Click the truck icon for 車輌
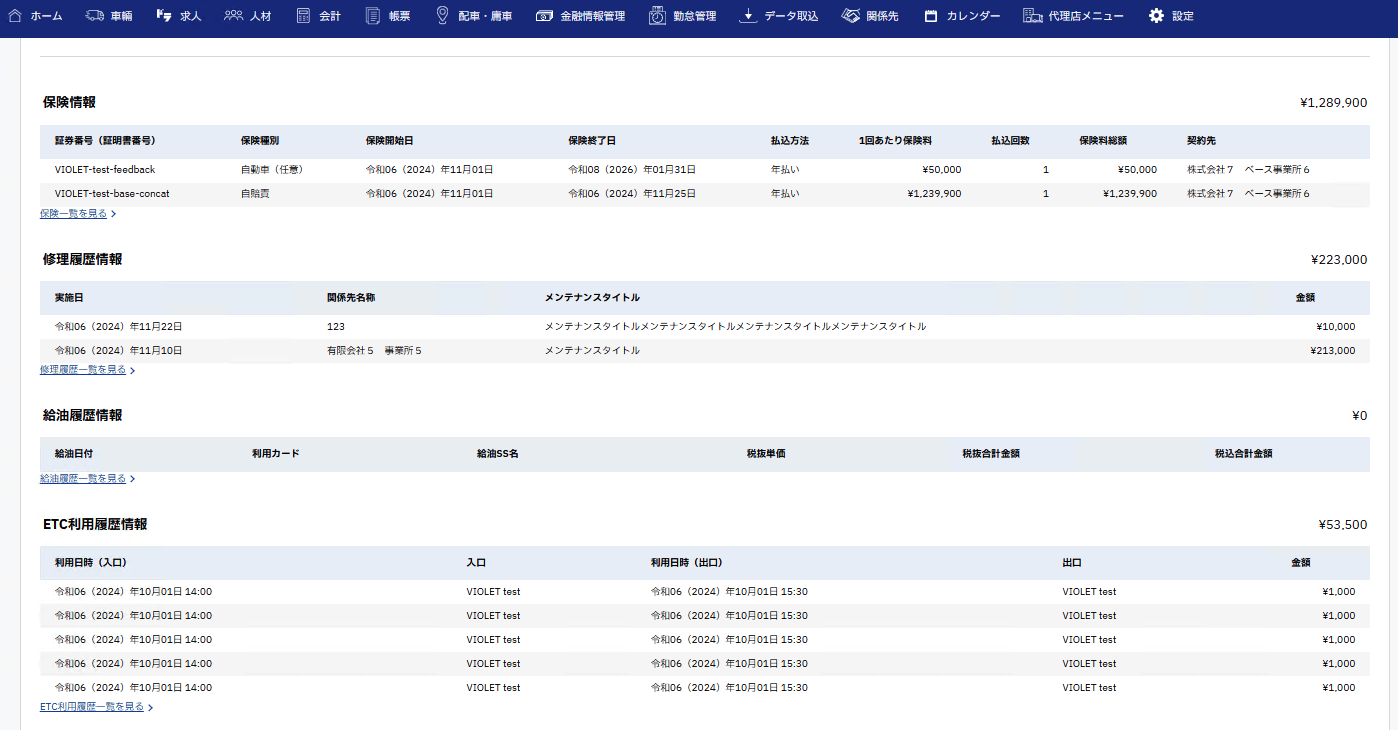 [x=95, y=16]
